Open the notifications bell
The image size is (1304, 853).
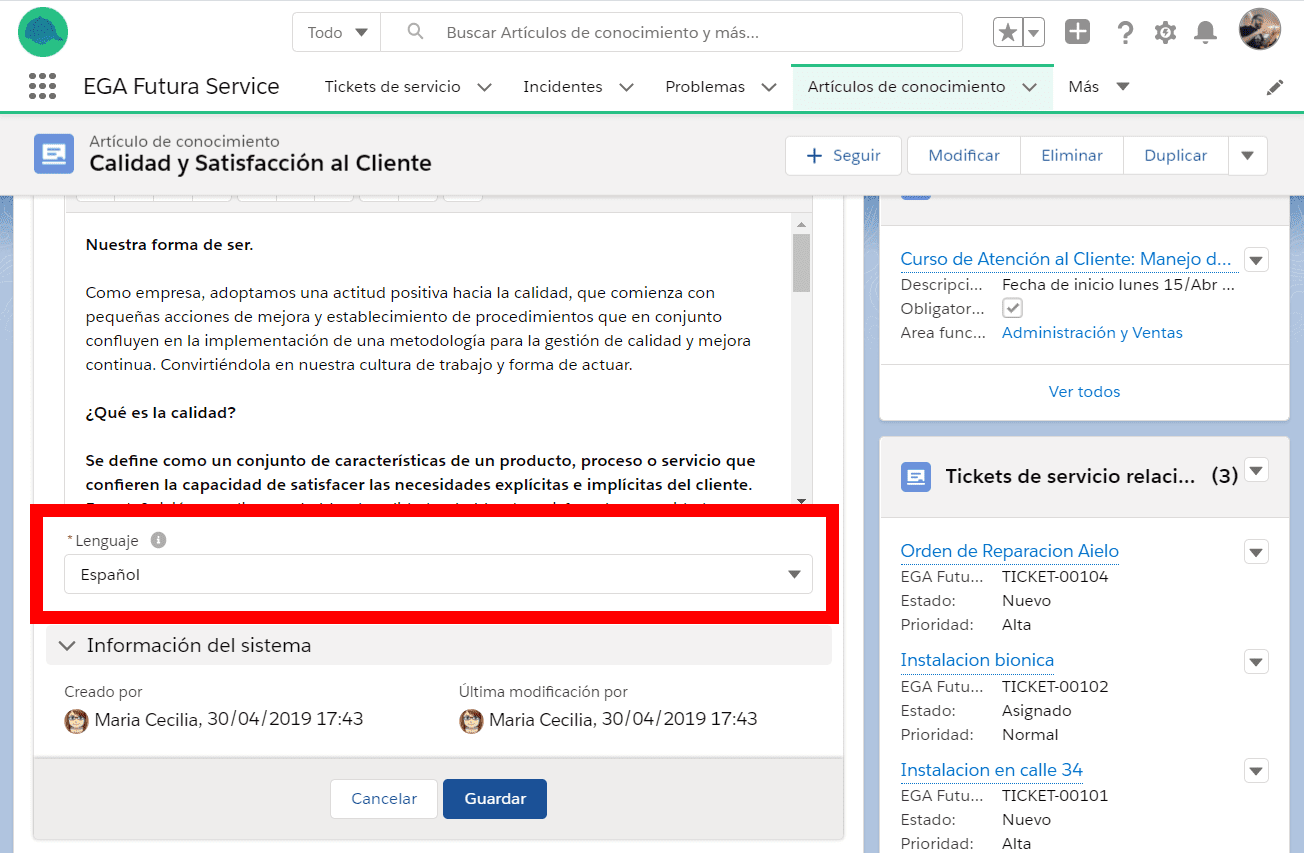click(1206, 33)
